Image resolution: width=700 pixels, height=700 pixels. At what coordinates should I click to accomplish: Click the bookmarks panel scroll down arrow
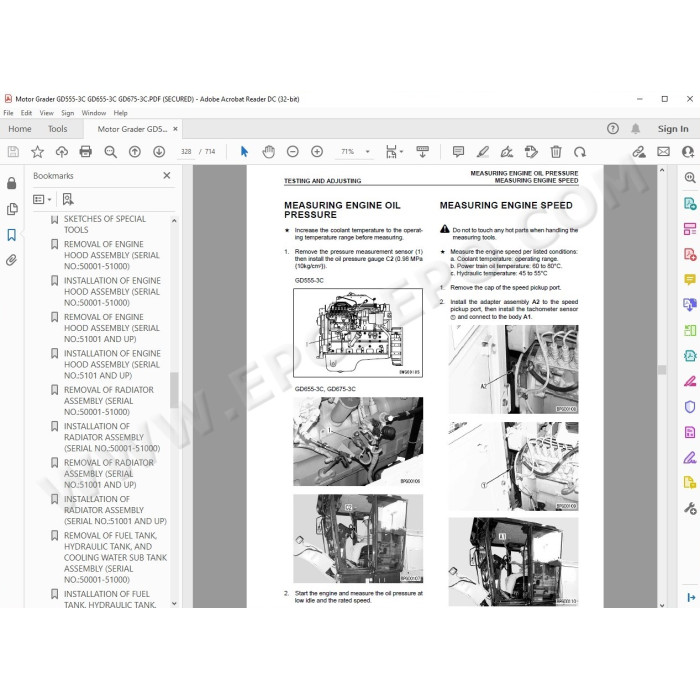tap(174, 604)
